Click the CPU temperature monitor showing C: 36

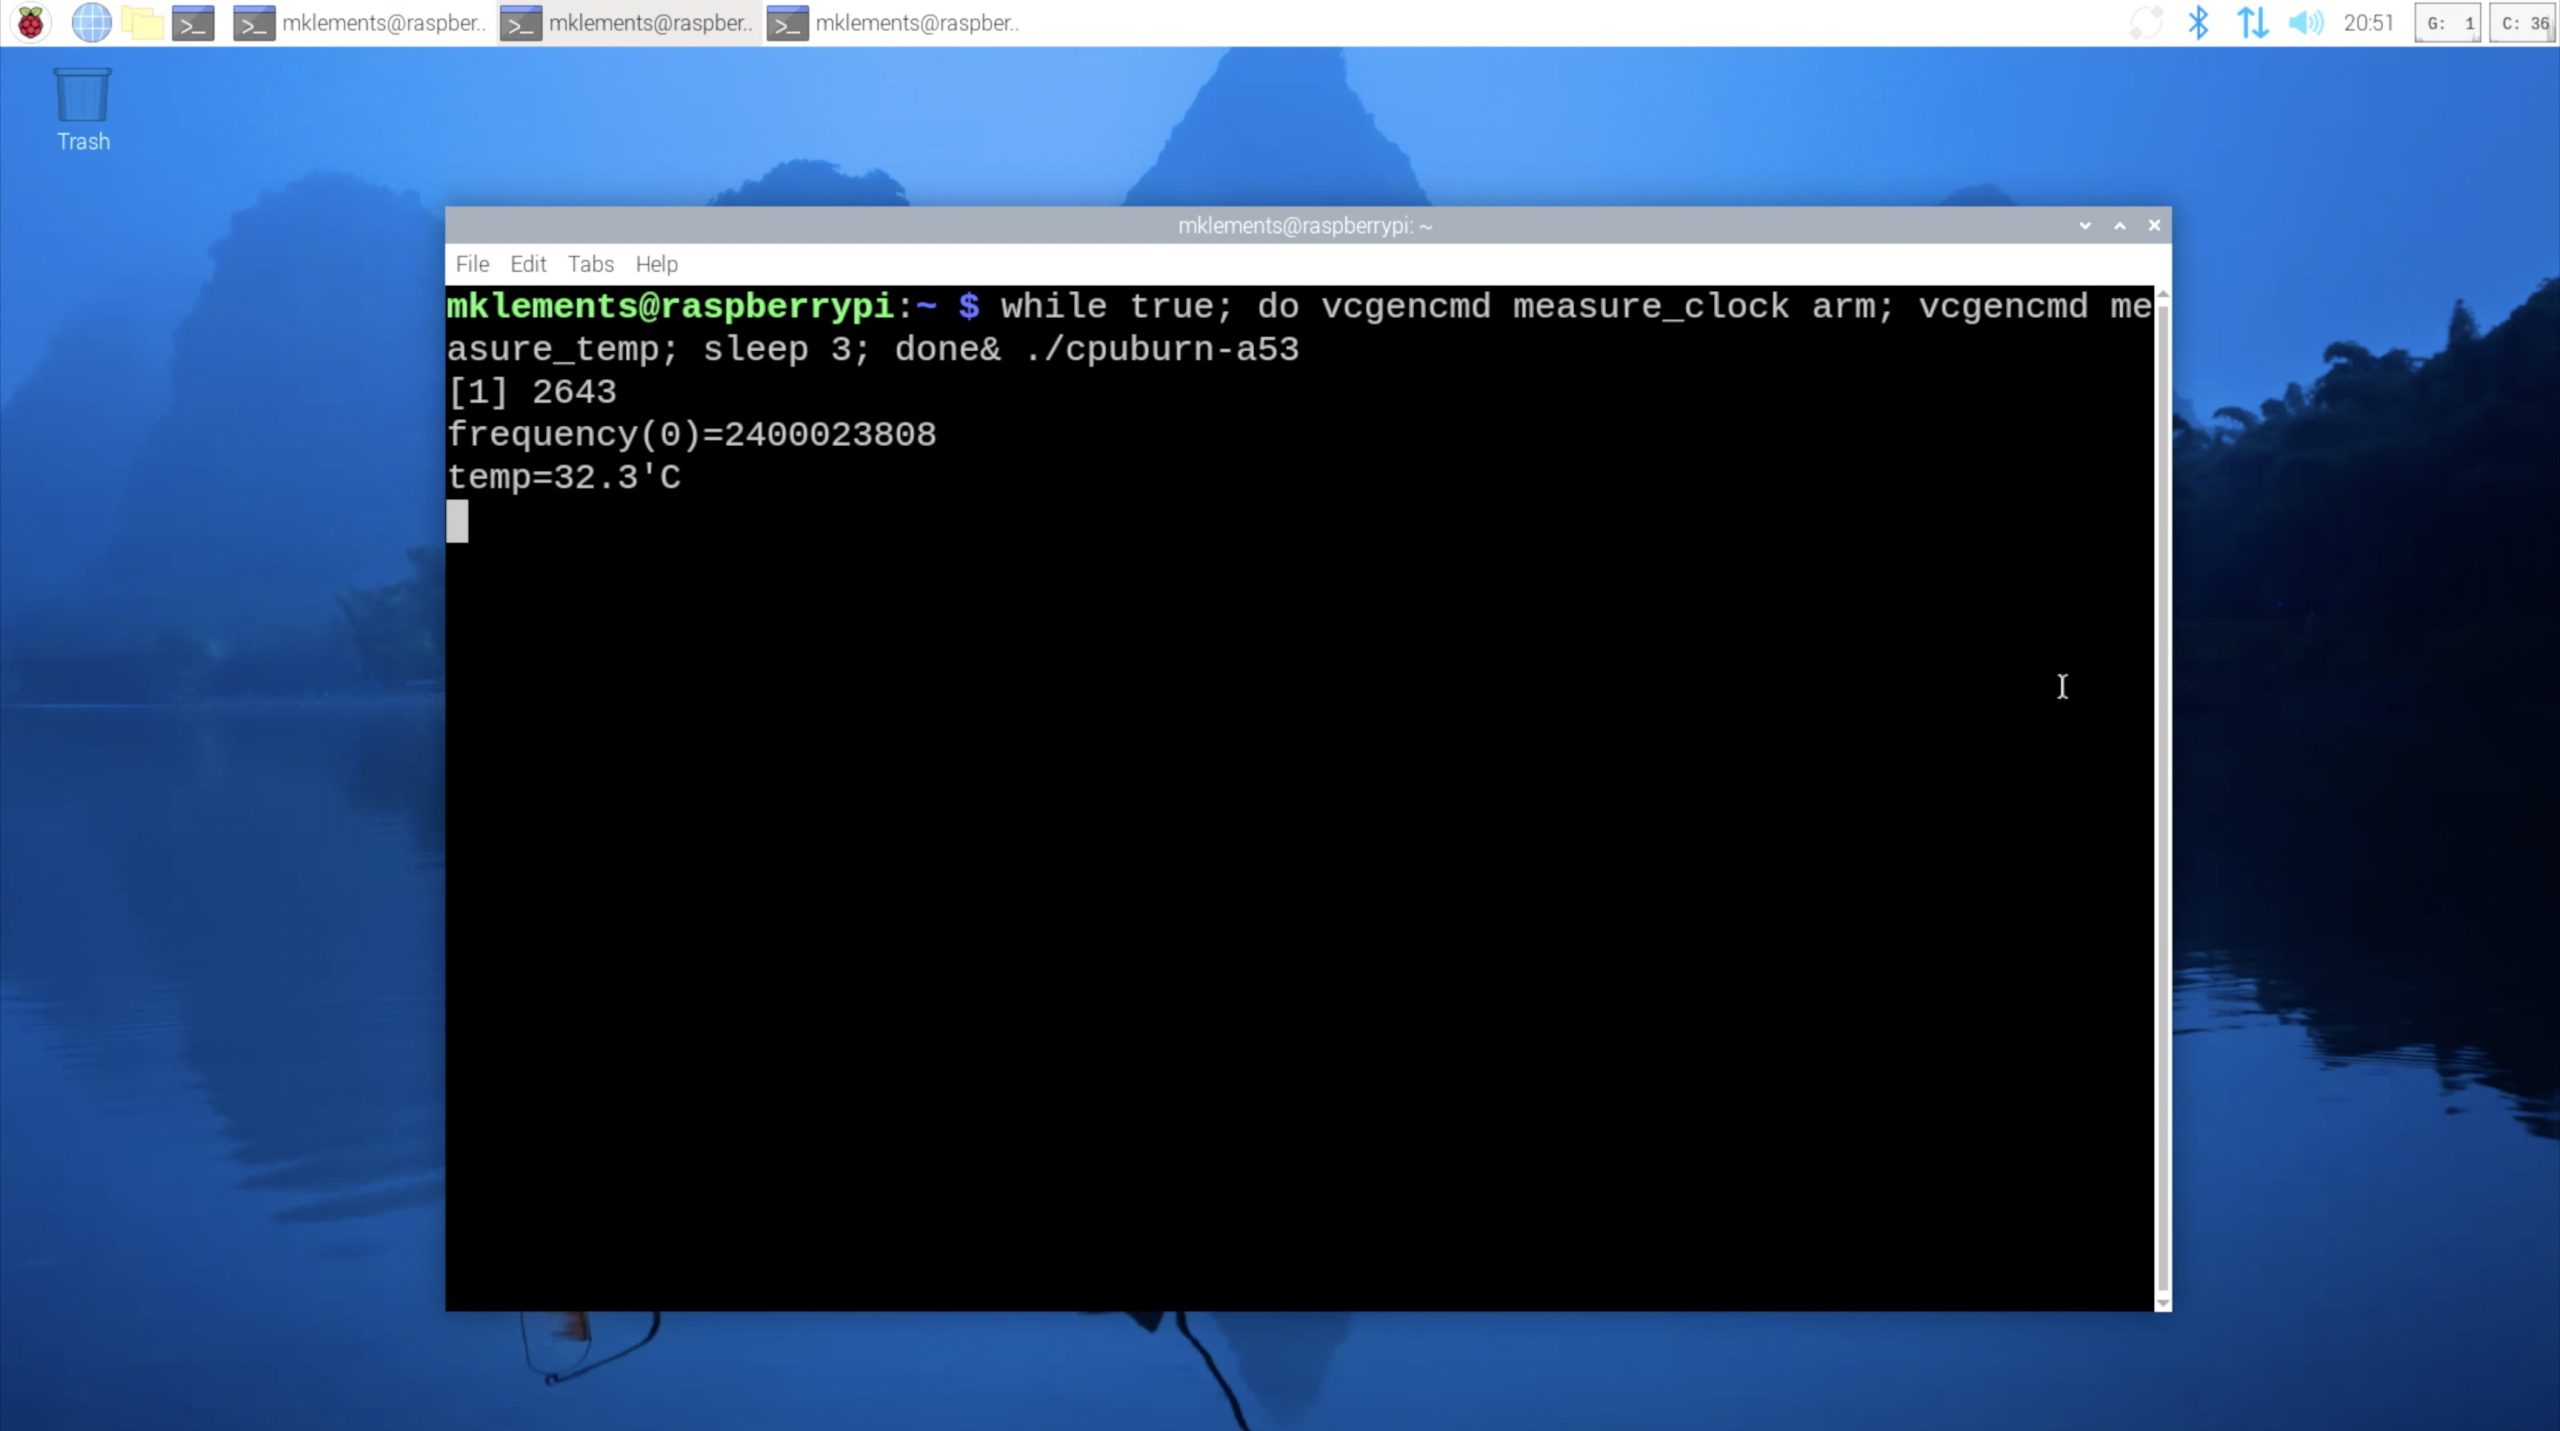coord(2523,22)
